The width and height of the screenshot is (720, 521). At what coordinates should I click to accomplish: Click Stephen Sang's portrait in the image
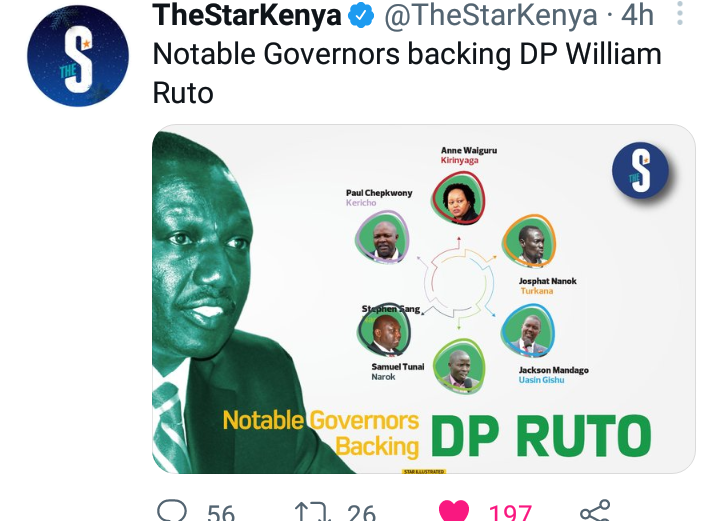[383, 331]
